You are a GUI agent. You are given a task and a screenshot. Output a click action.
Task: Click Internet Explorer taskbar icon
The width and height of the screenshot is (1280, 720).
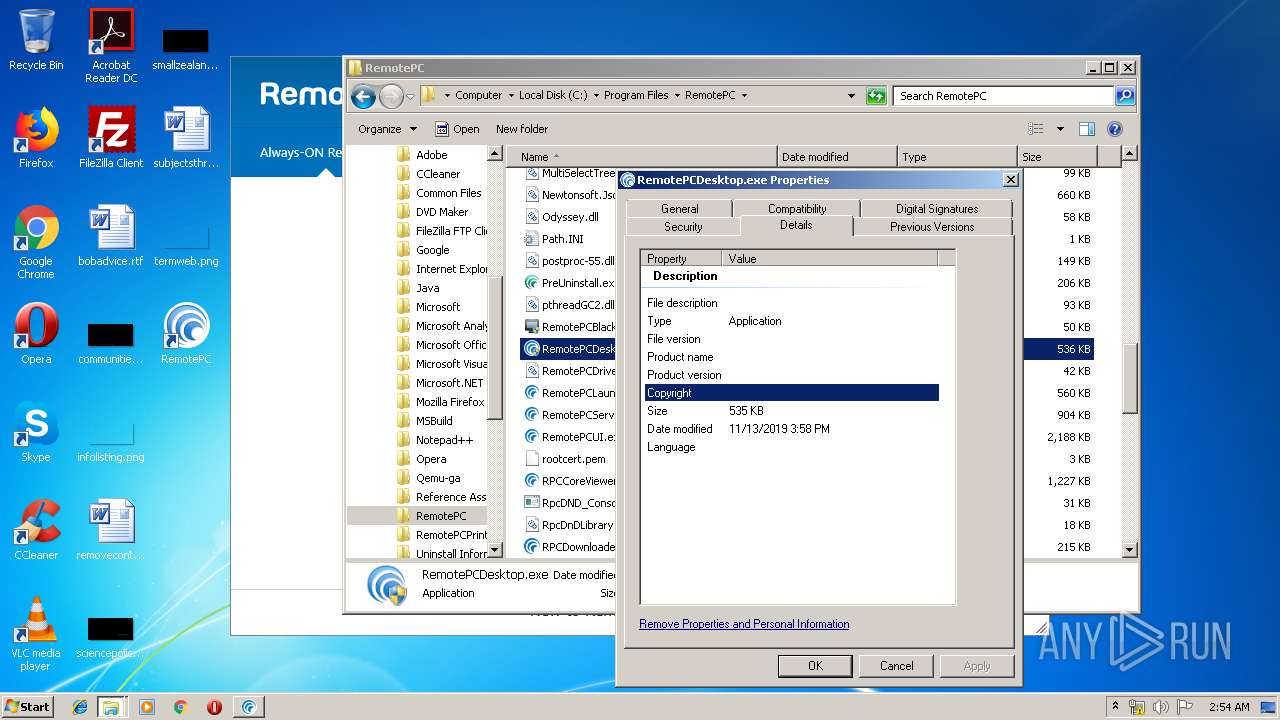pyautogui.click(x=80, y=707)
